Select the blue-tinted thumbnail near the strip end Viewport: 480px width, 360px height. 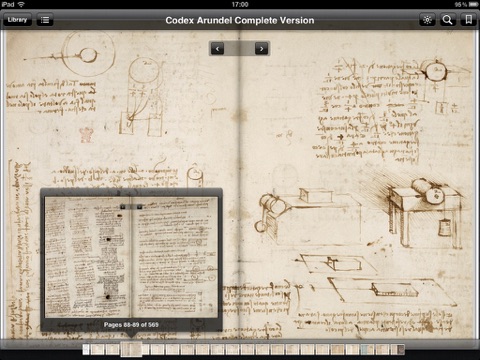tap(368, 349)
